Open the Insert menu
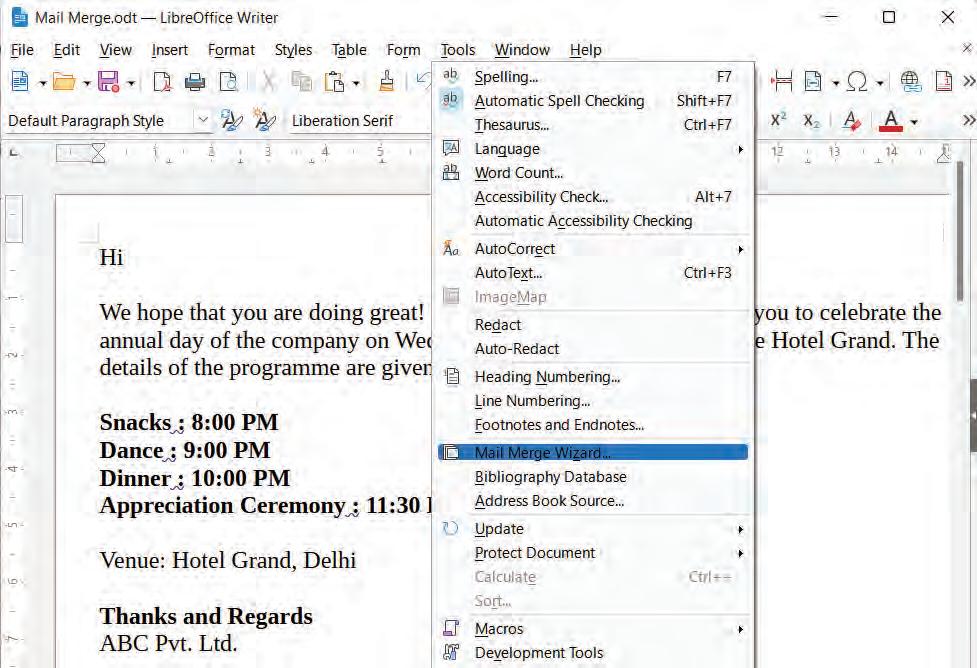Viewport: 977px width, 668px height. [169, 50]
